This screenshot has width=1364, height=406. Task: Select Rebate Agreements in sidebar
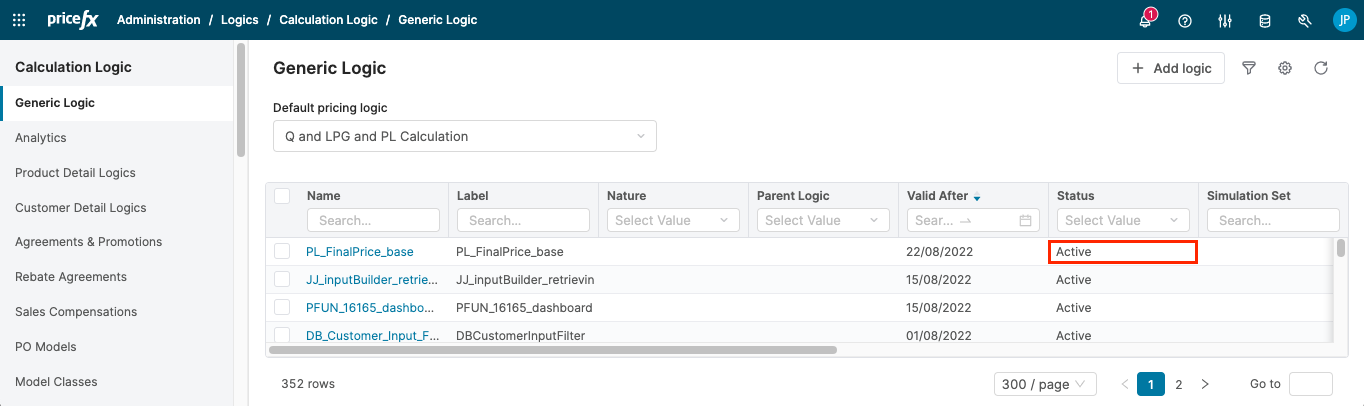click(x=71, y=277)
